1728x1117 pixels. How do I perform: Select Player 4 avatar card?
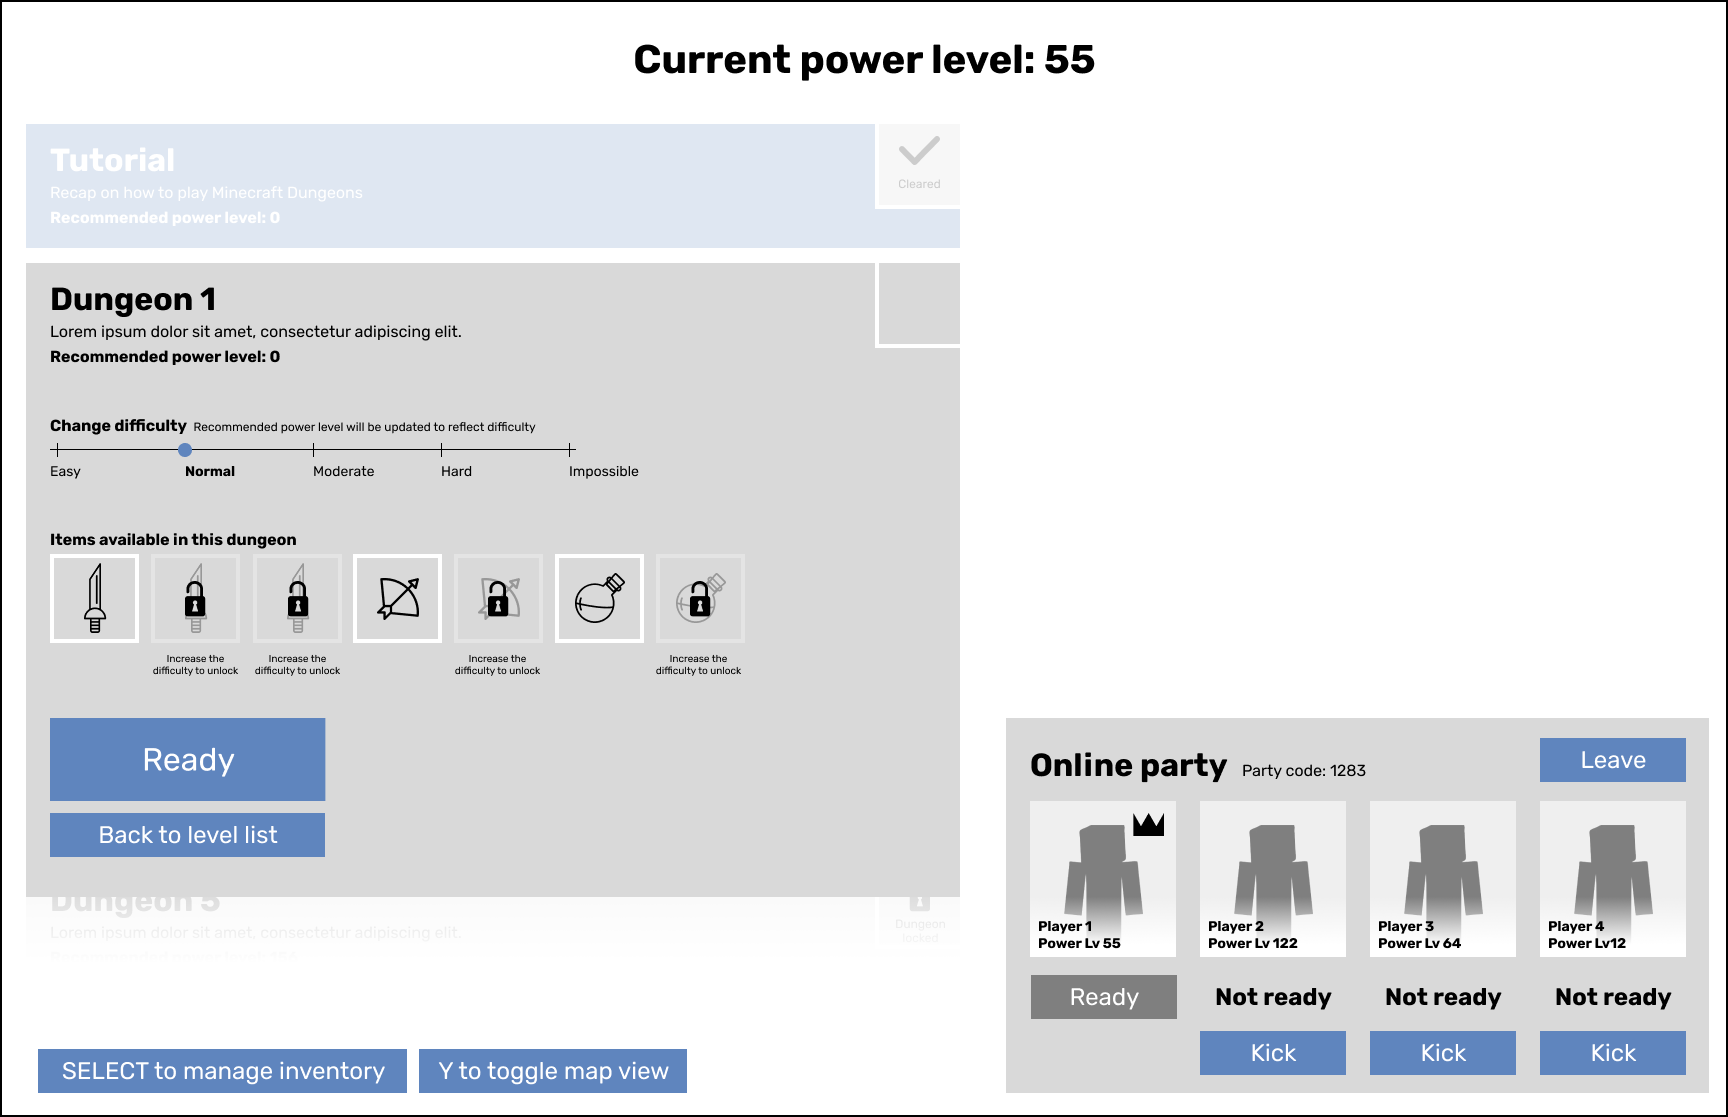tap(1613, 879)
